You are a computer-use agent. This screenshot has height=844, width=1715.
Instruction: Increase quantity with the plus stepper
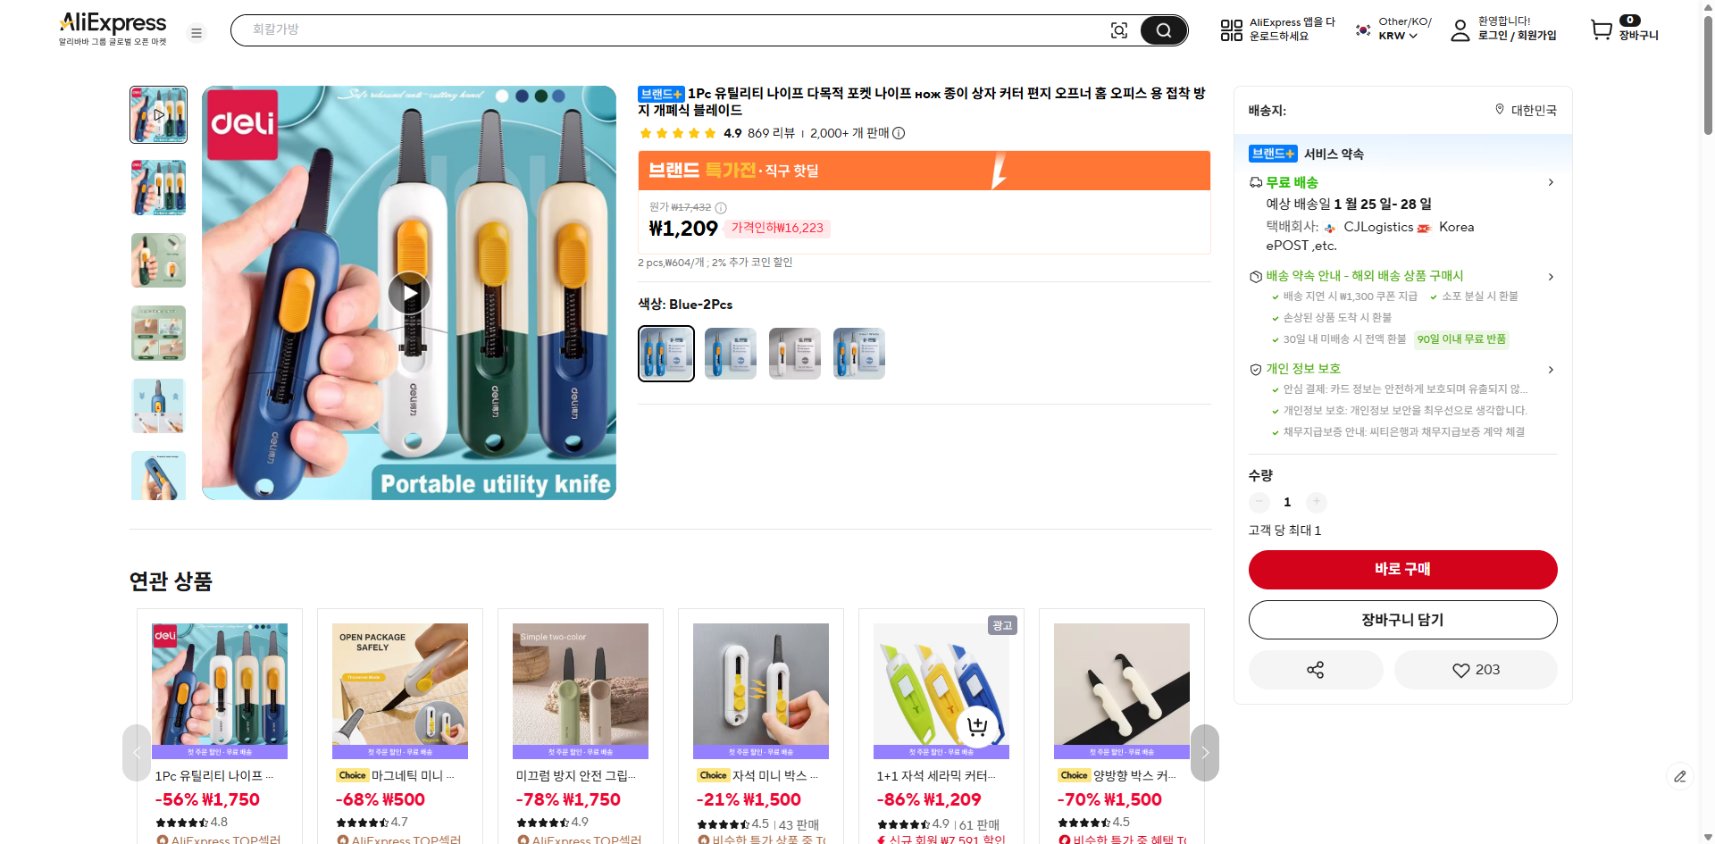(1317, 502)
